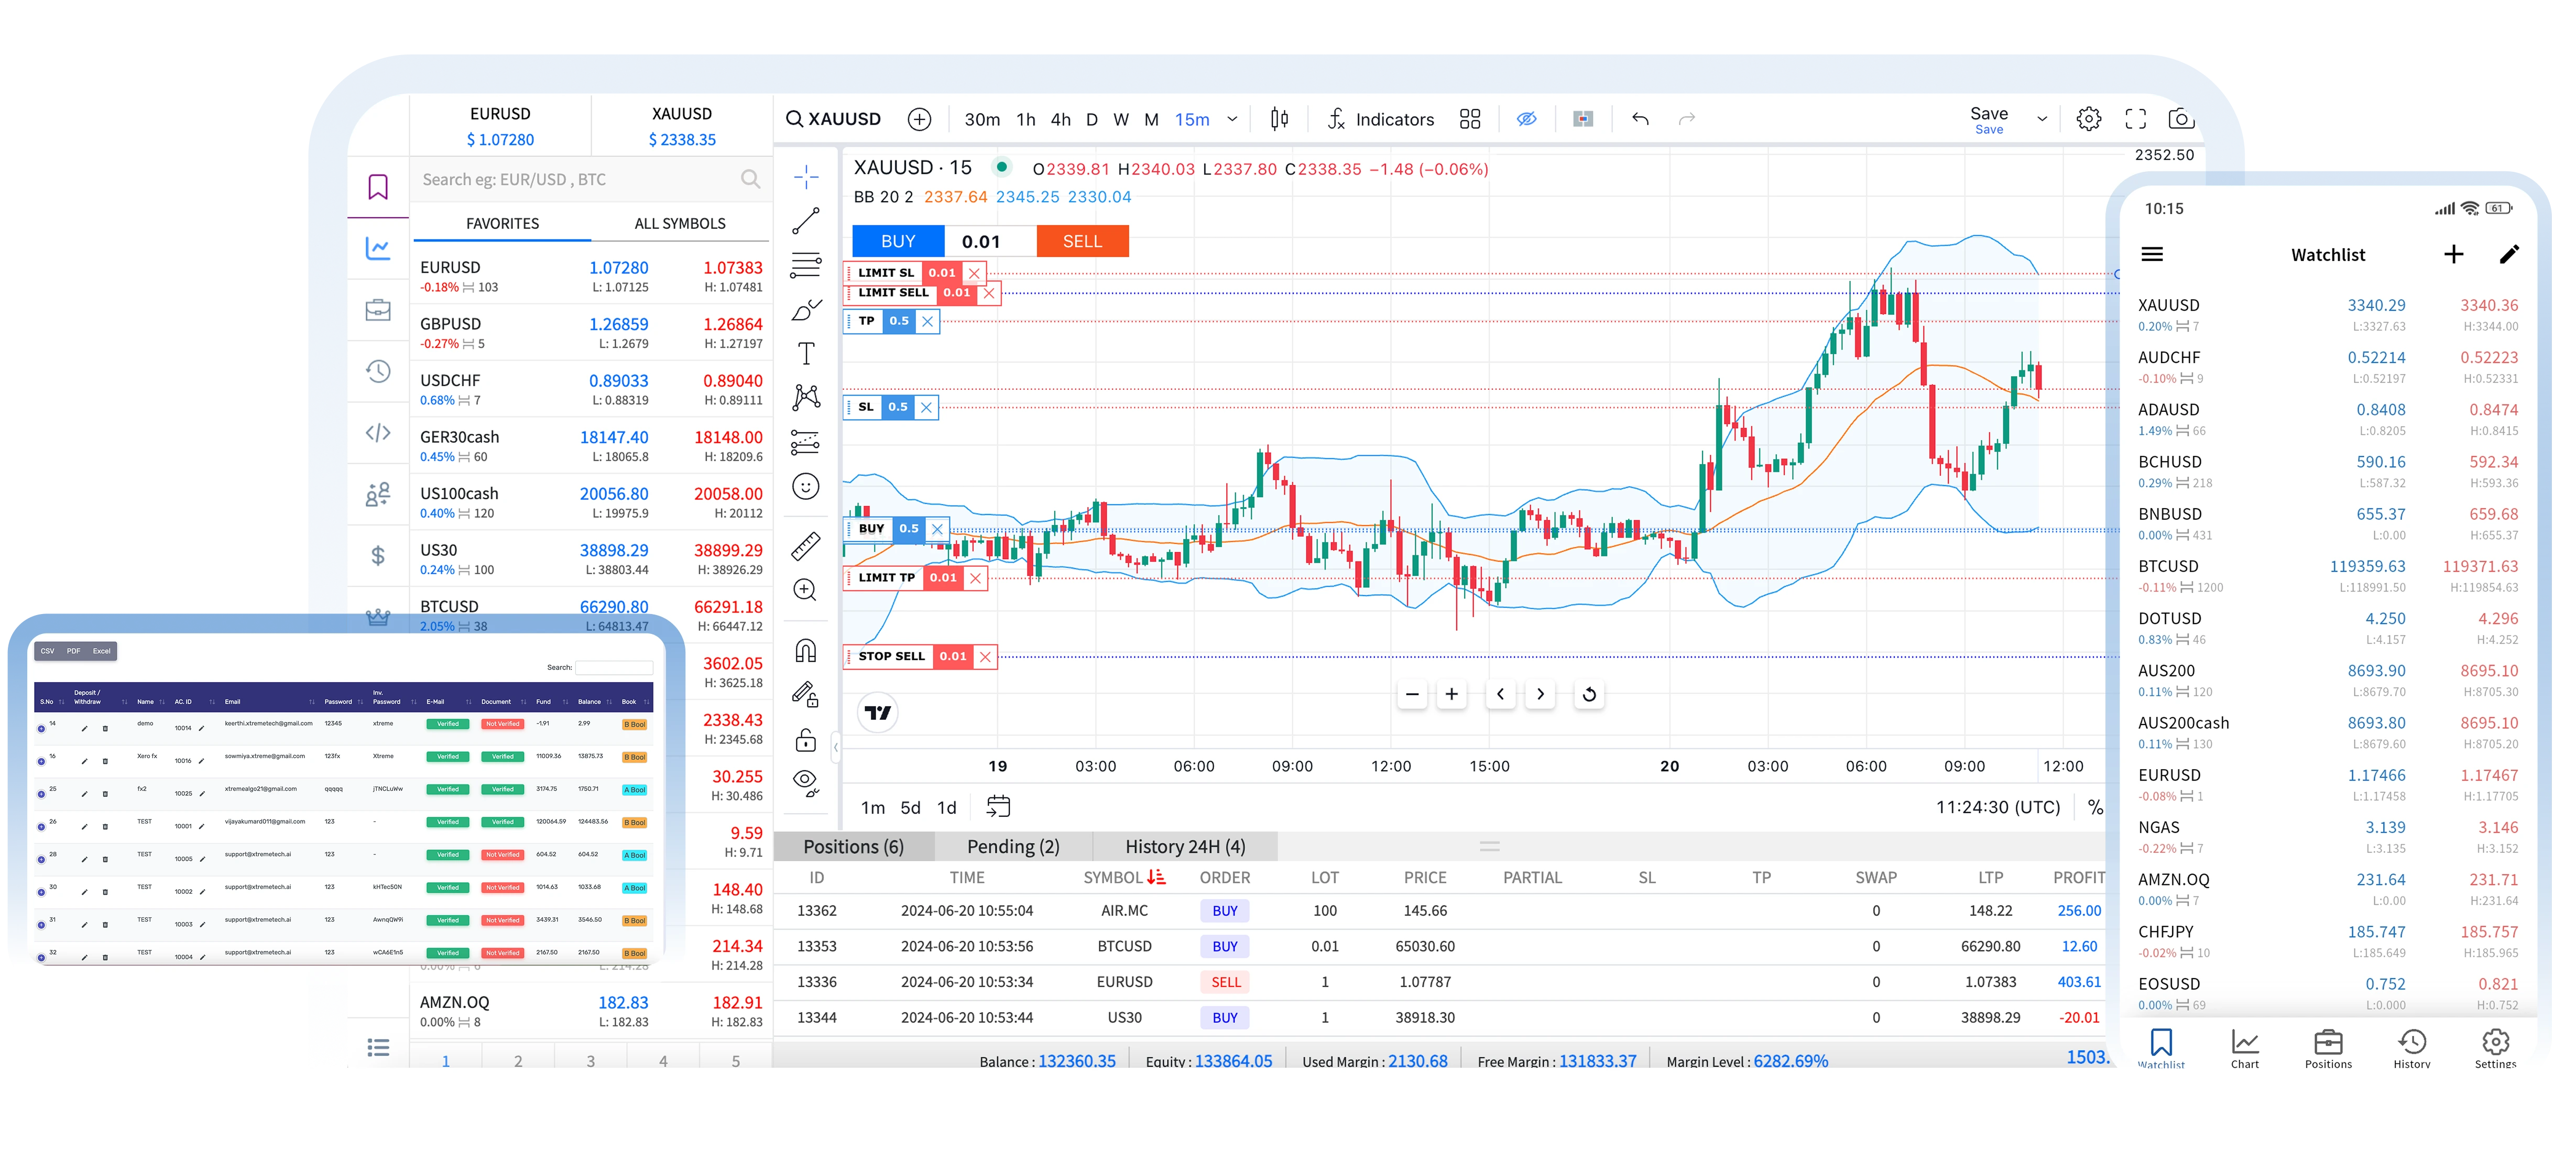Select the ruler measure tool

806,546
